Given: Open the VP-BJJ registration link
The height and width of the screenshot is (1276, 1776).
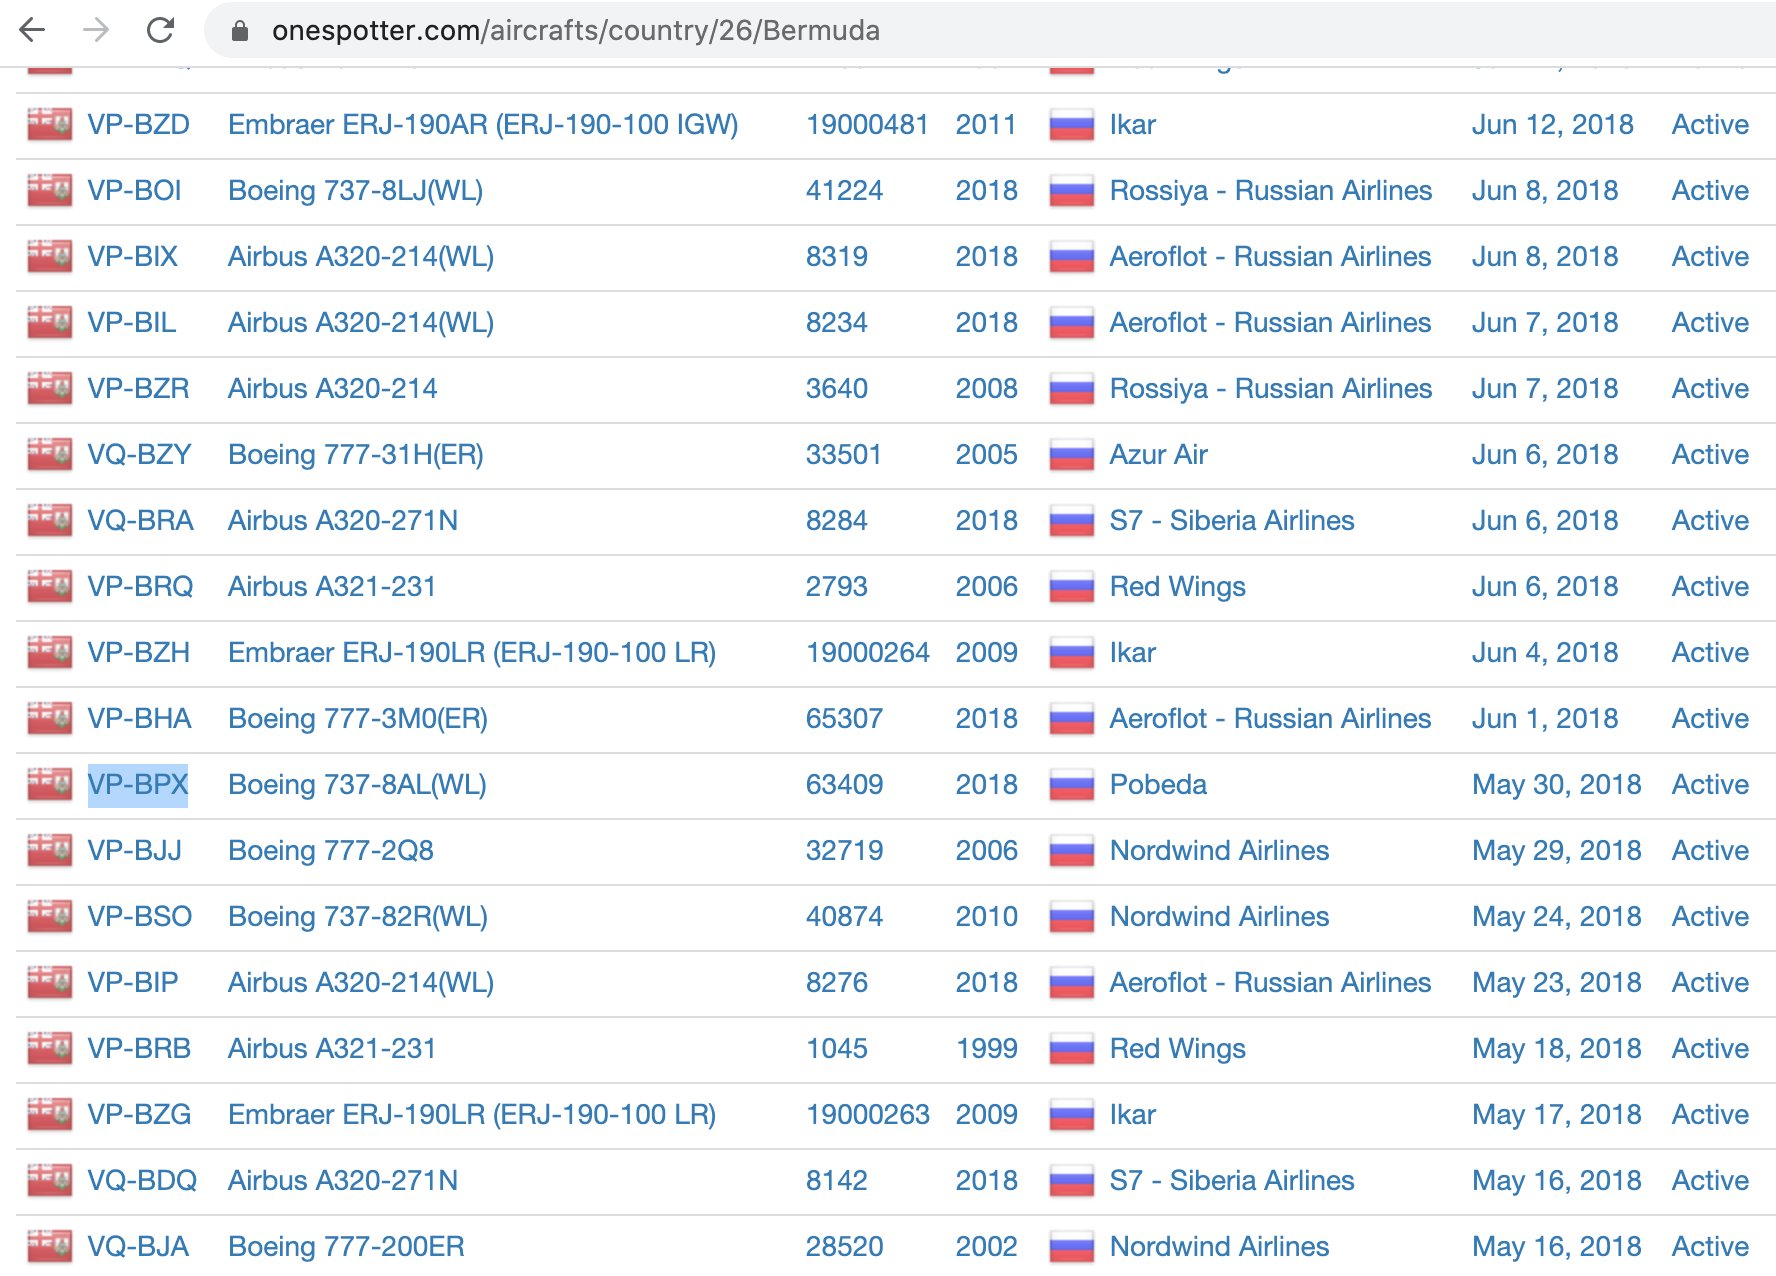Looking at the screenshot, I should (x=135, y=851).
